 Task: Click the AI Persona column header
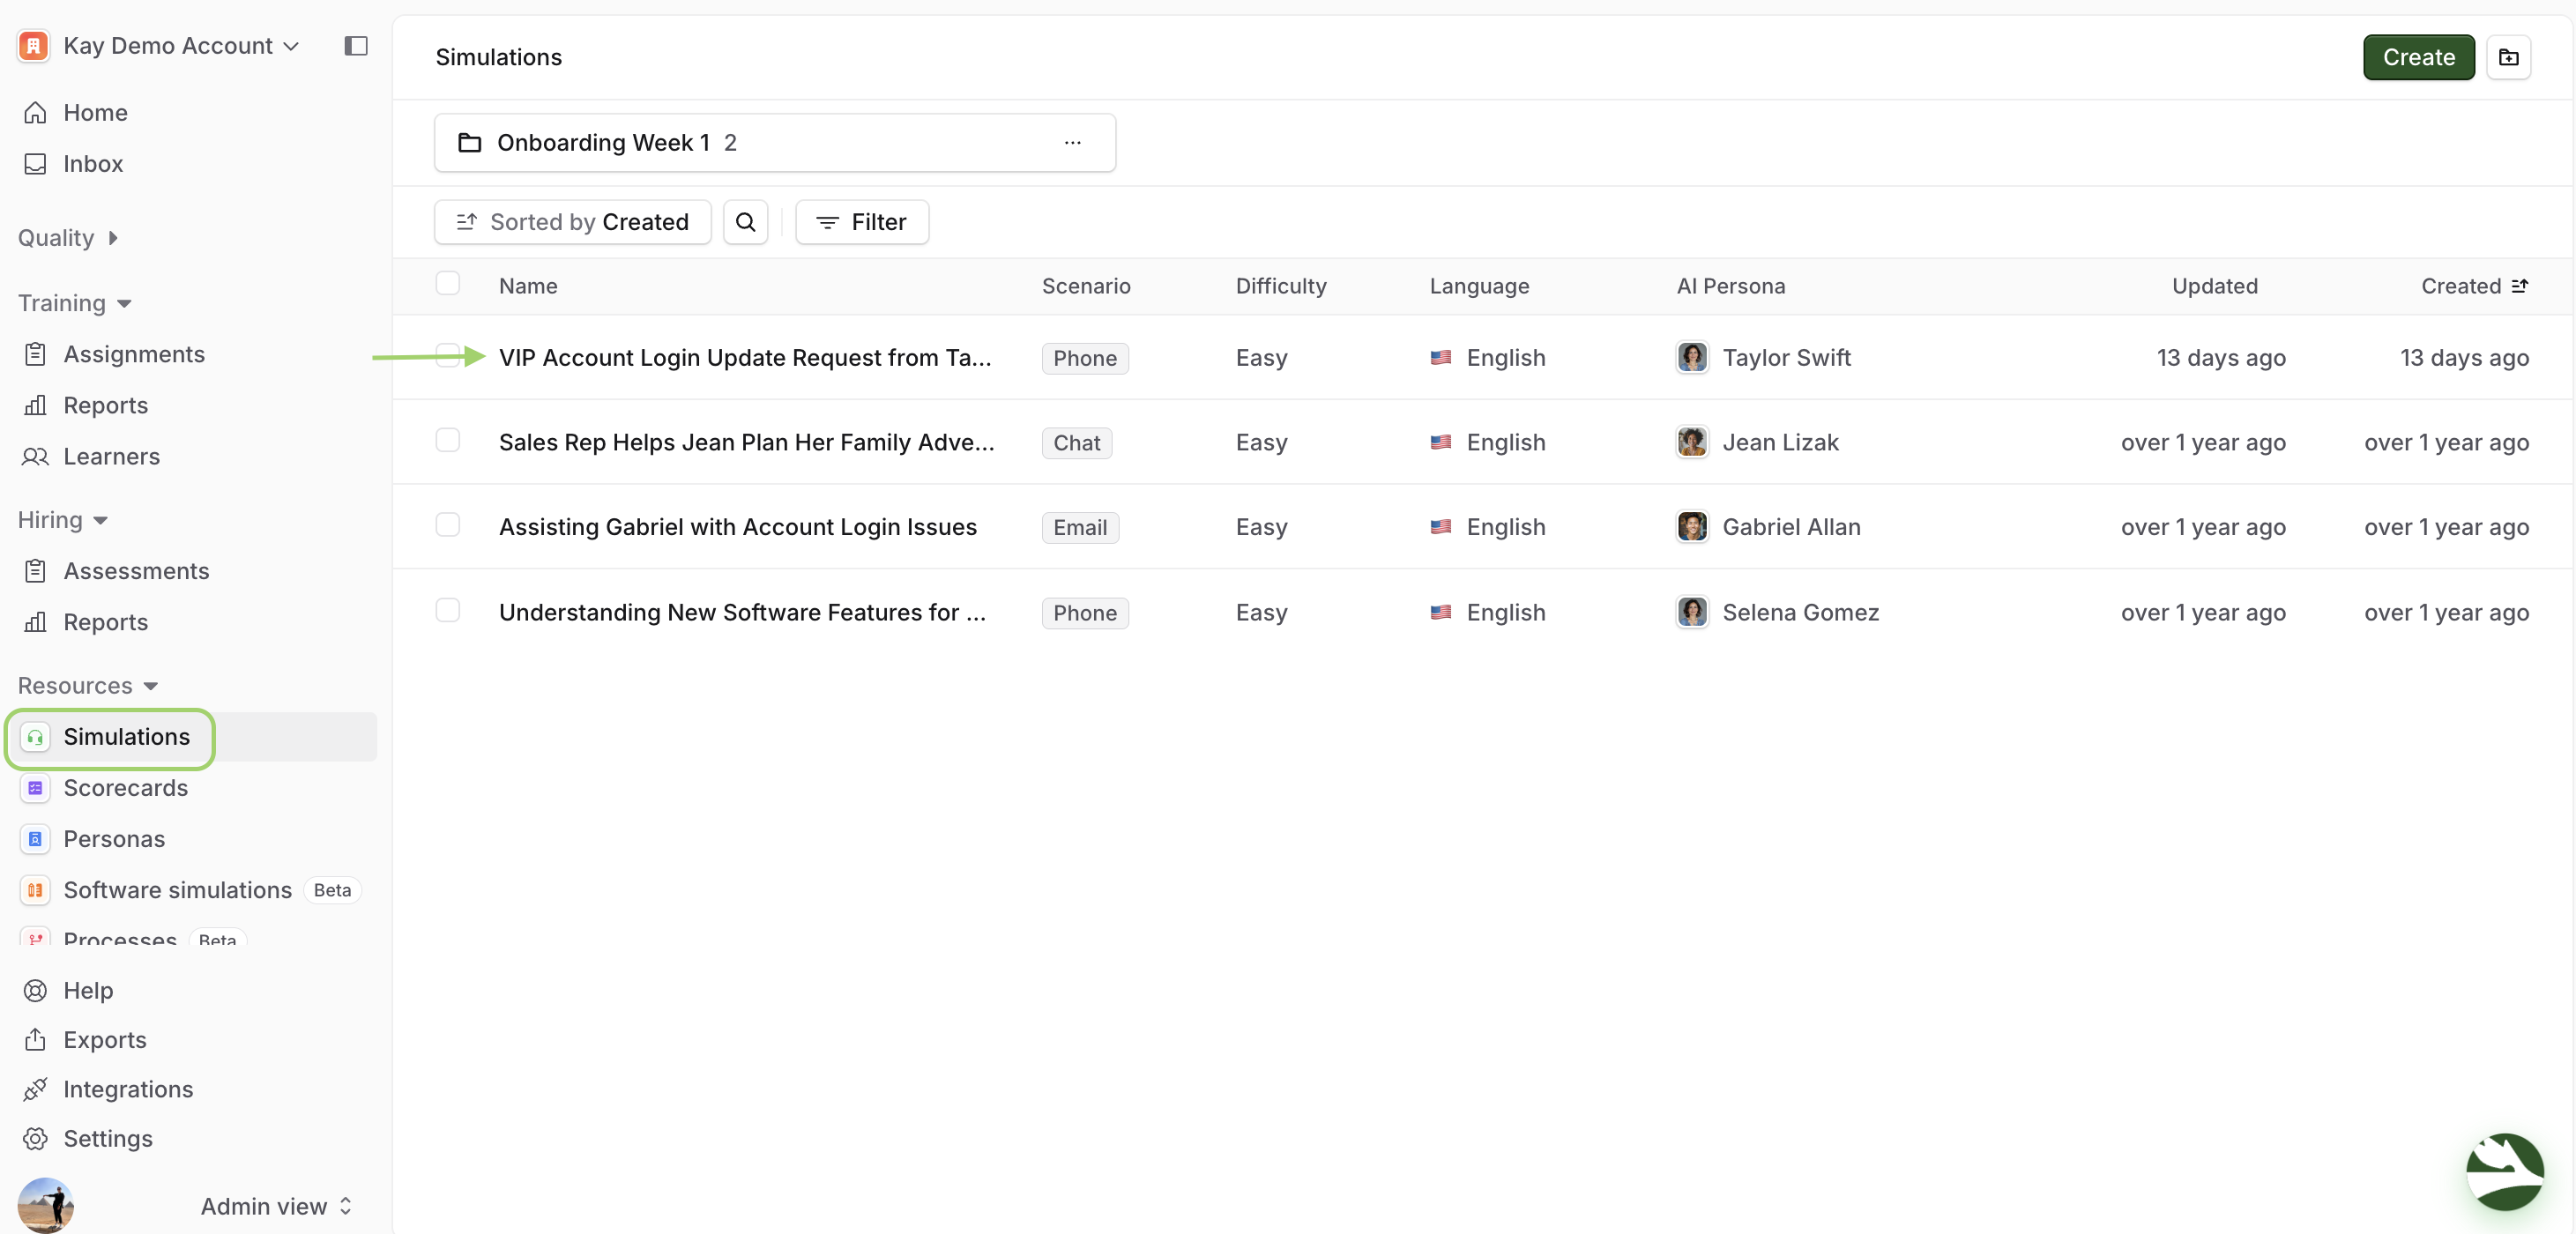(1730, 286)
